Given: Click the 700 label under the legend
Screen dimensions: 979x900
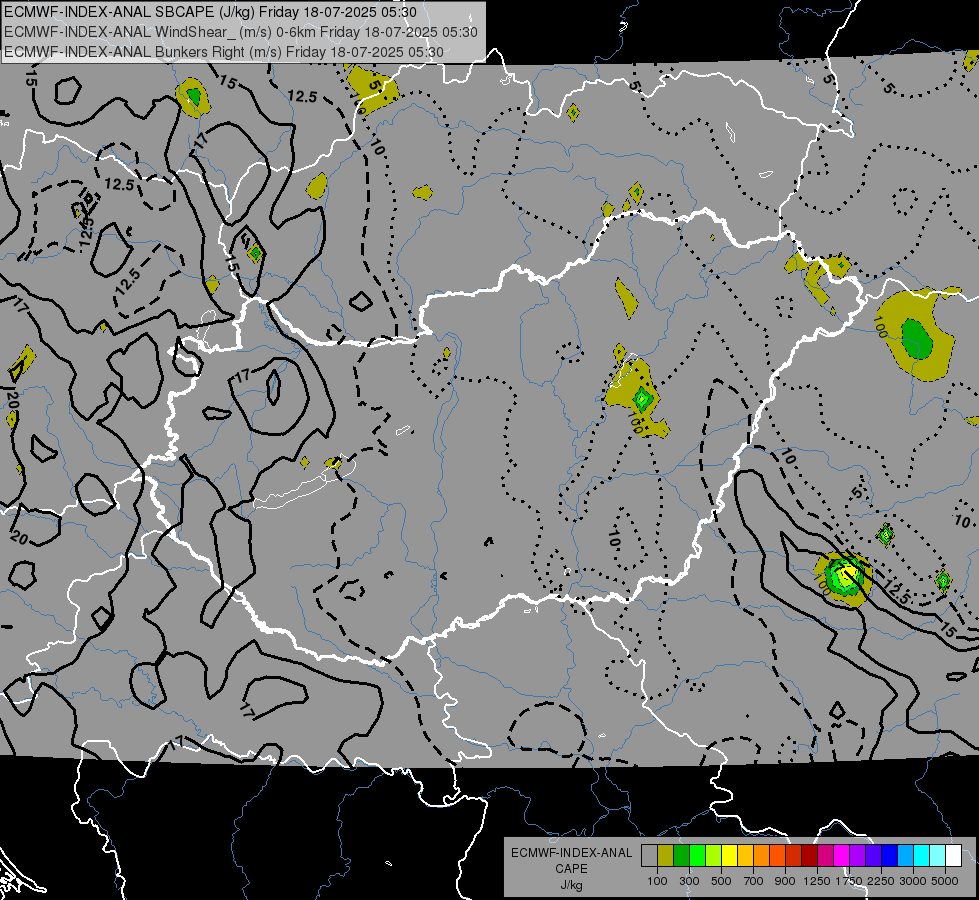Looking at the screenshot, I should pyautogui.click(x=754, y=881).
